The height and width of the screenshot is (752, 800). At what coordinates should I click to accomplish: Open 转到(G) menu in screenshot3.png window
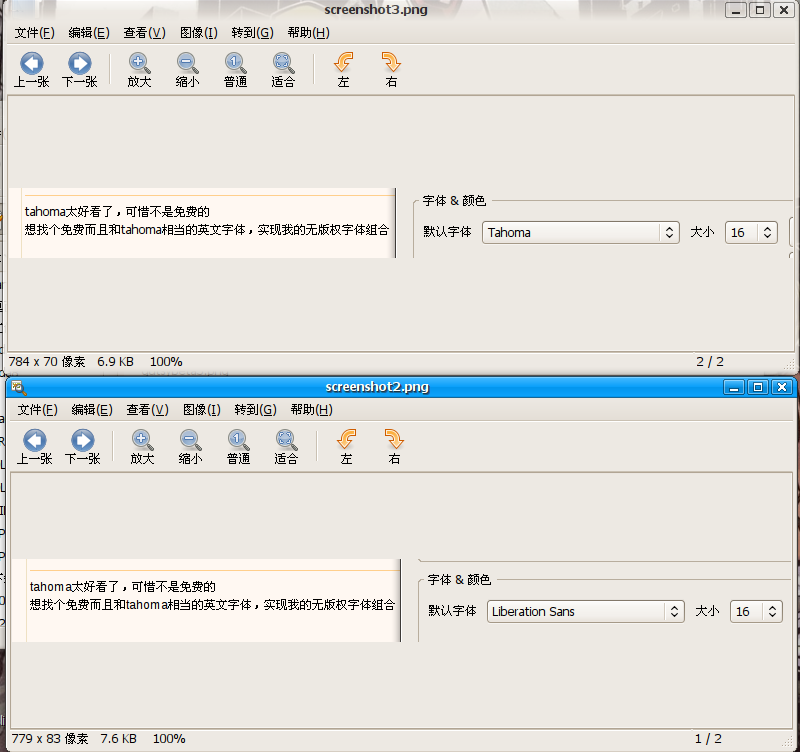[x=252, y=33]
